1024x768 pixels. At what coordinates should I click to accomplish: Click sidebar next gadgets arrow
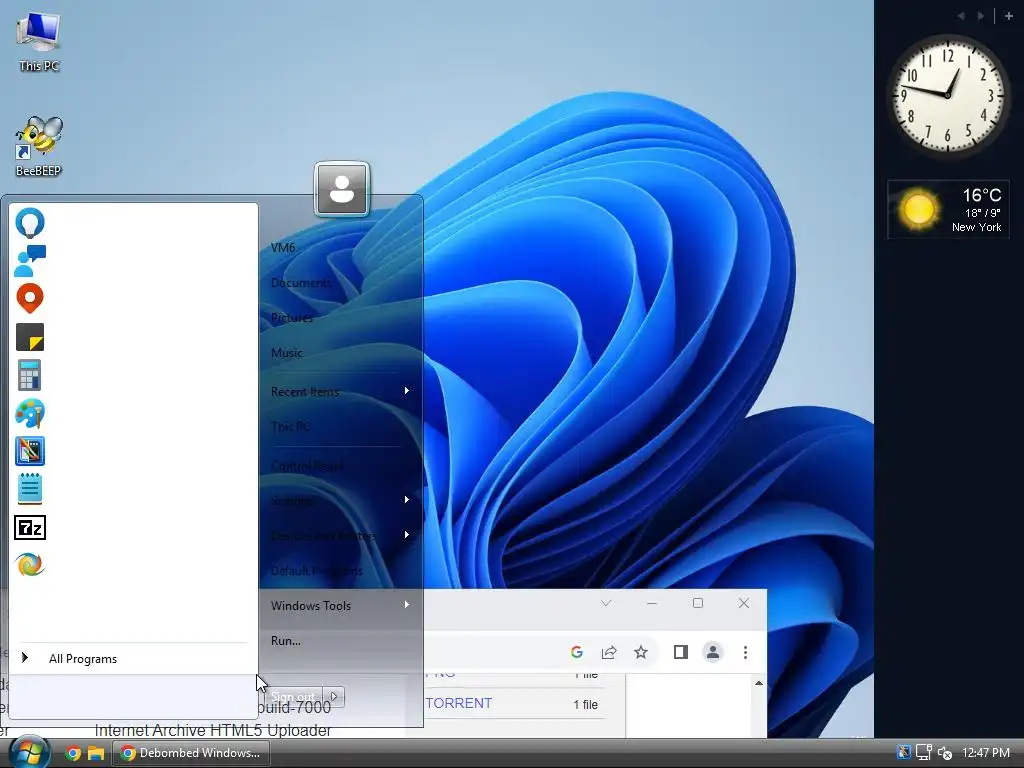(981, 16)
